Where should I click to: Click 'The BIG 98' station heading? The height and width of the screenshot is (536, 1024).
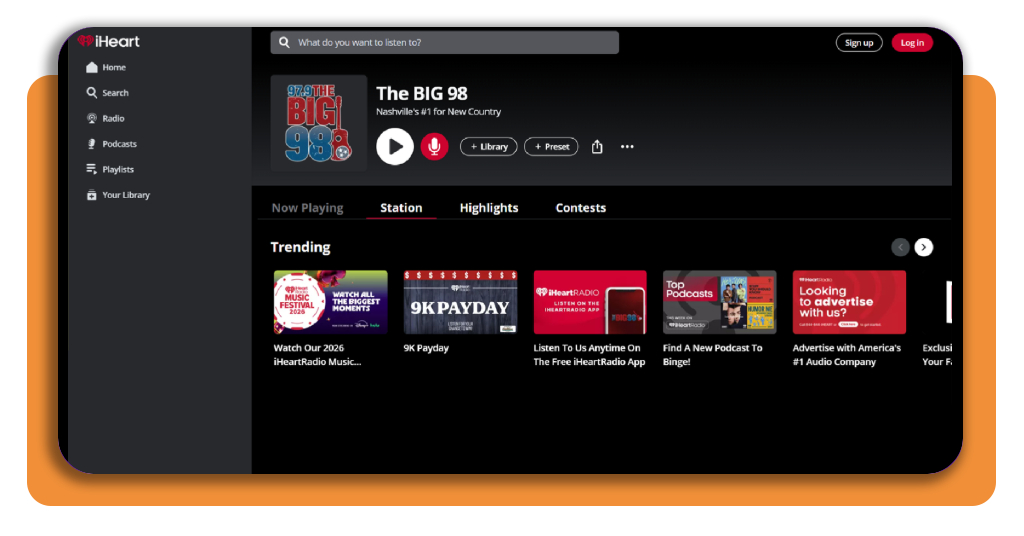click(x=422, y=93)
